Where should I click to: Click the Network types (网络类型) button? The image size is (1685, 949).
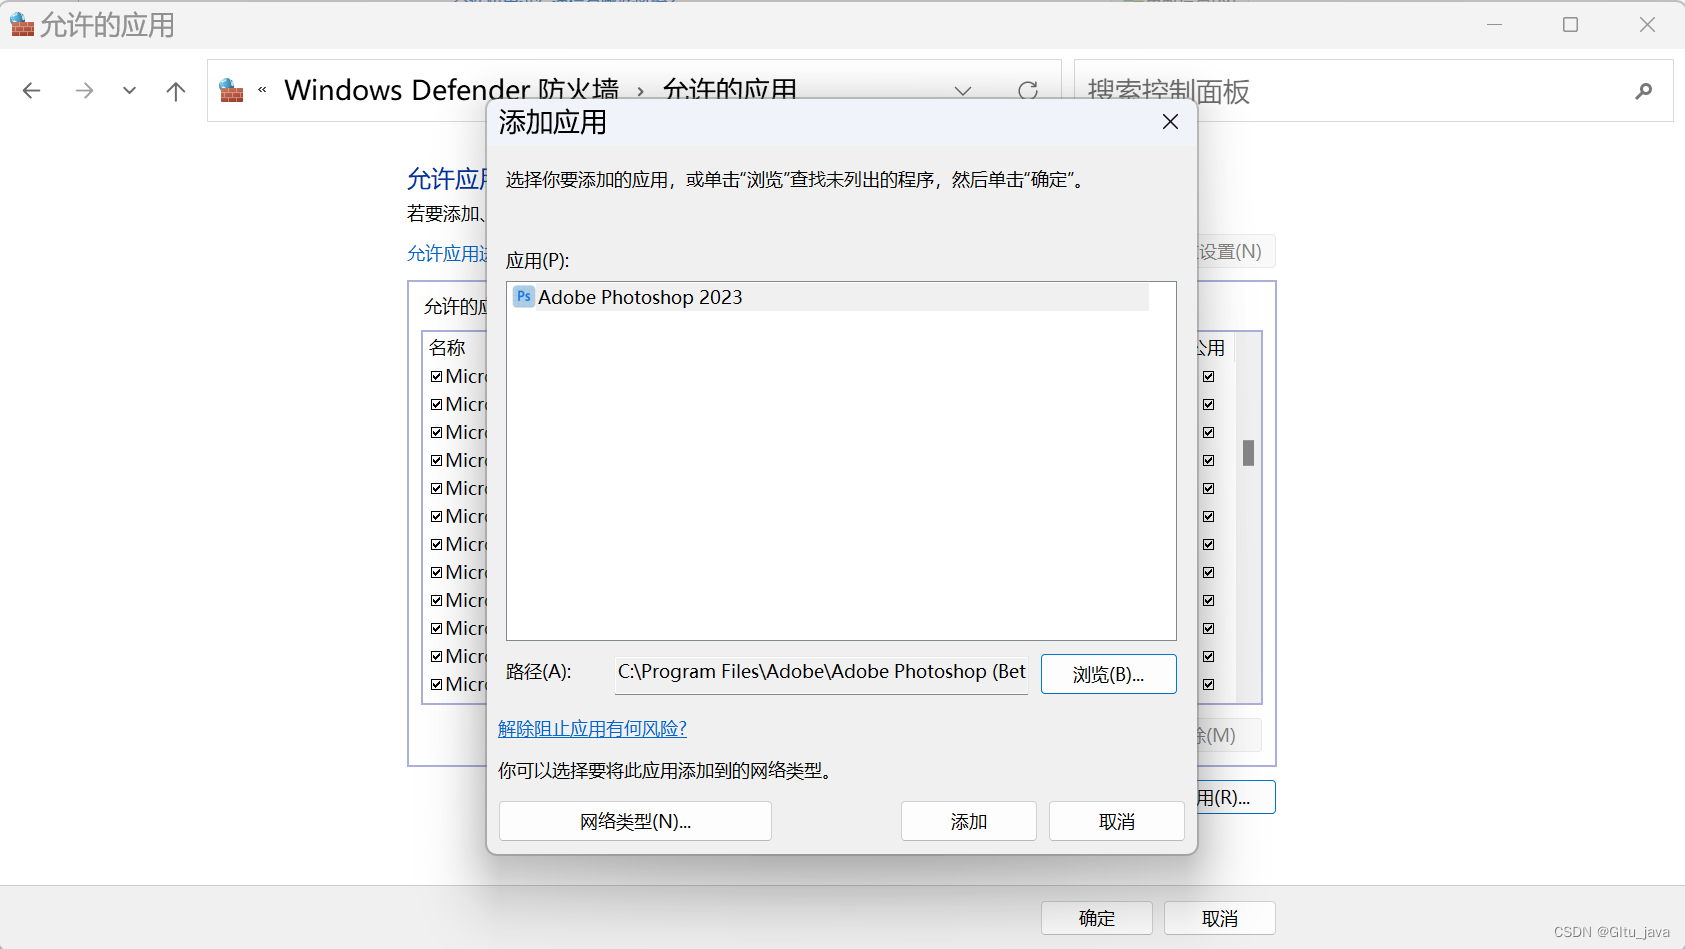pos(635,821)
